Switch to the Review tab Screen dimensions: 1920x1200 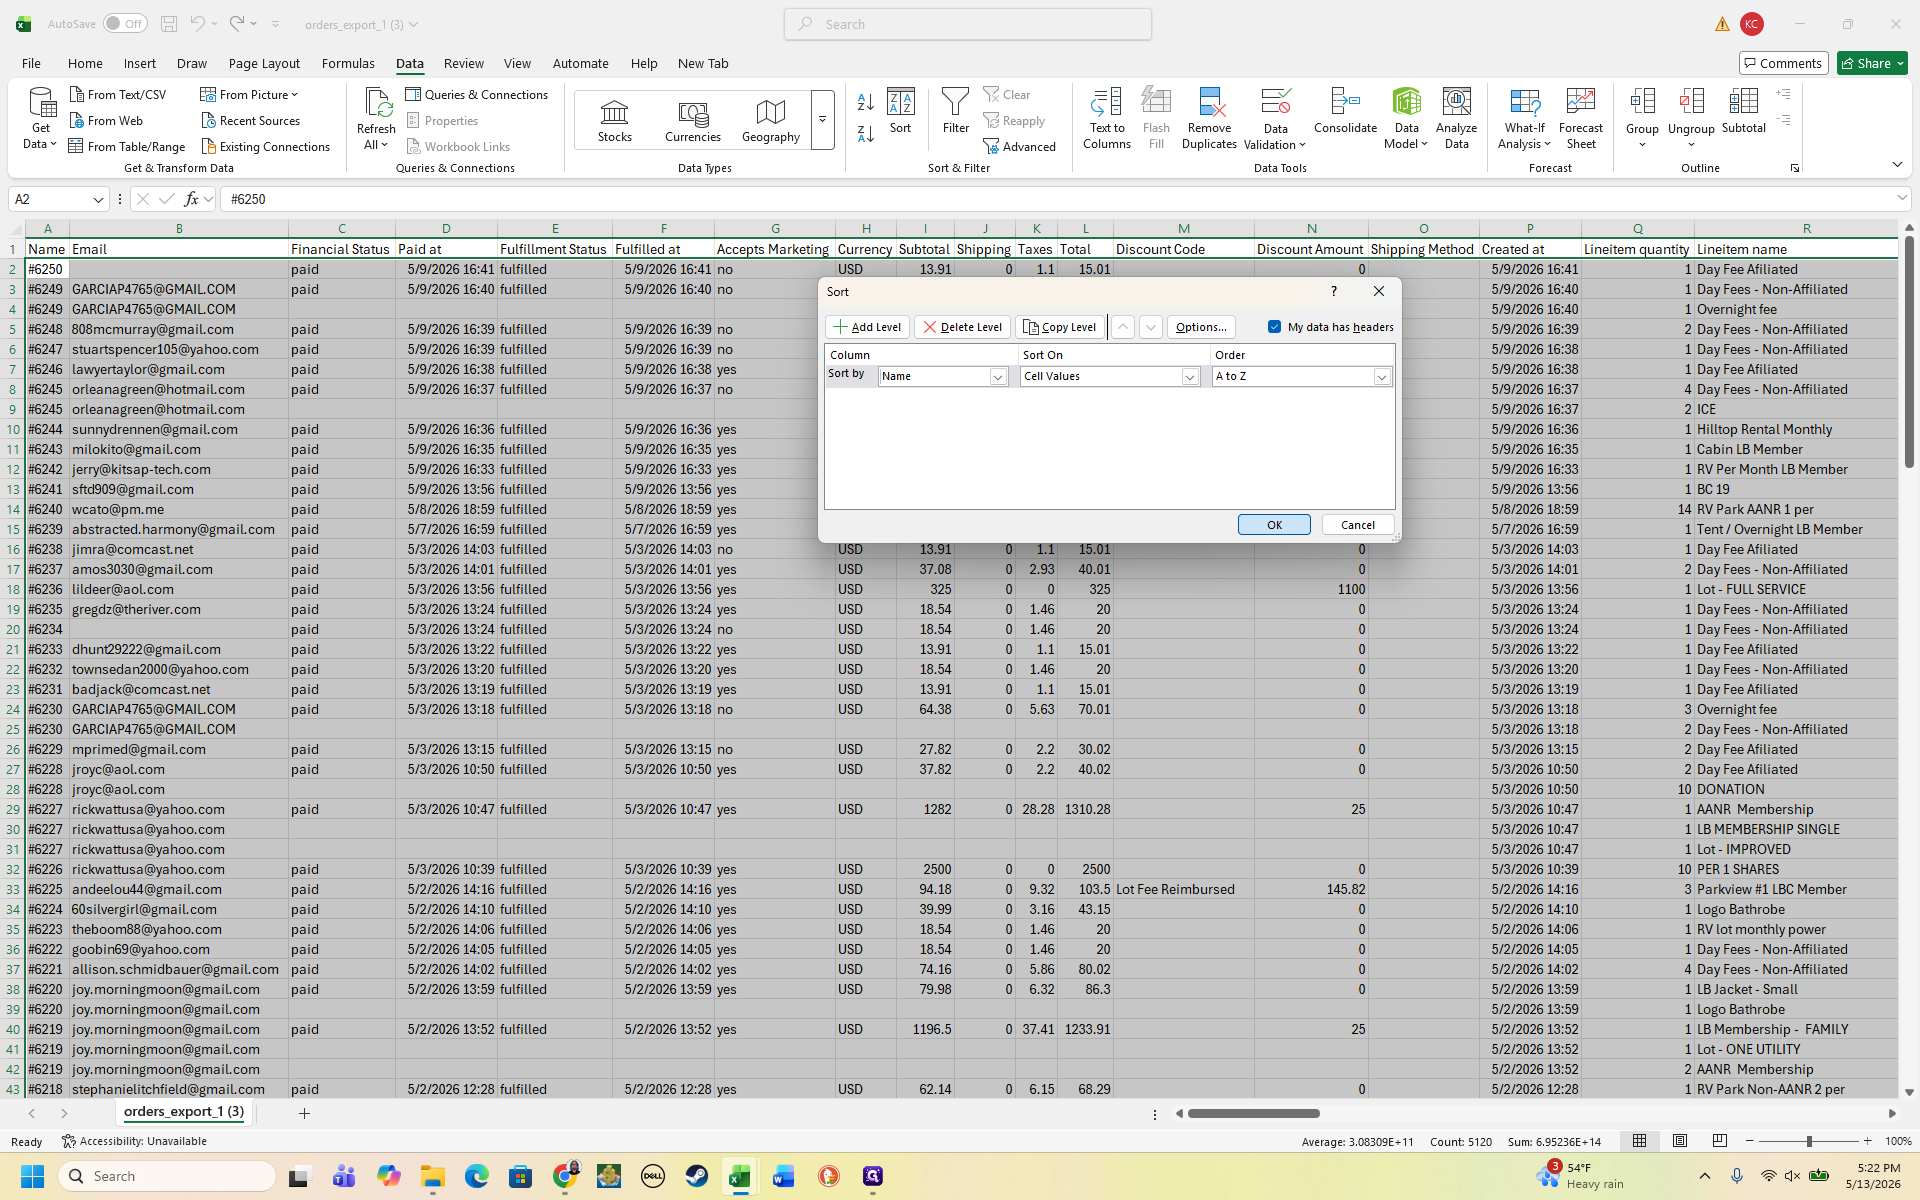[x=463, y=63]
